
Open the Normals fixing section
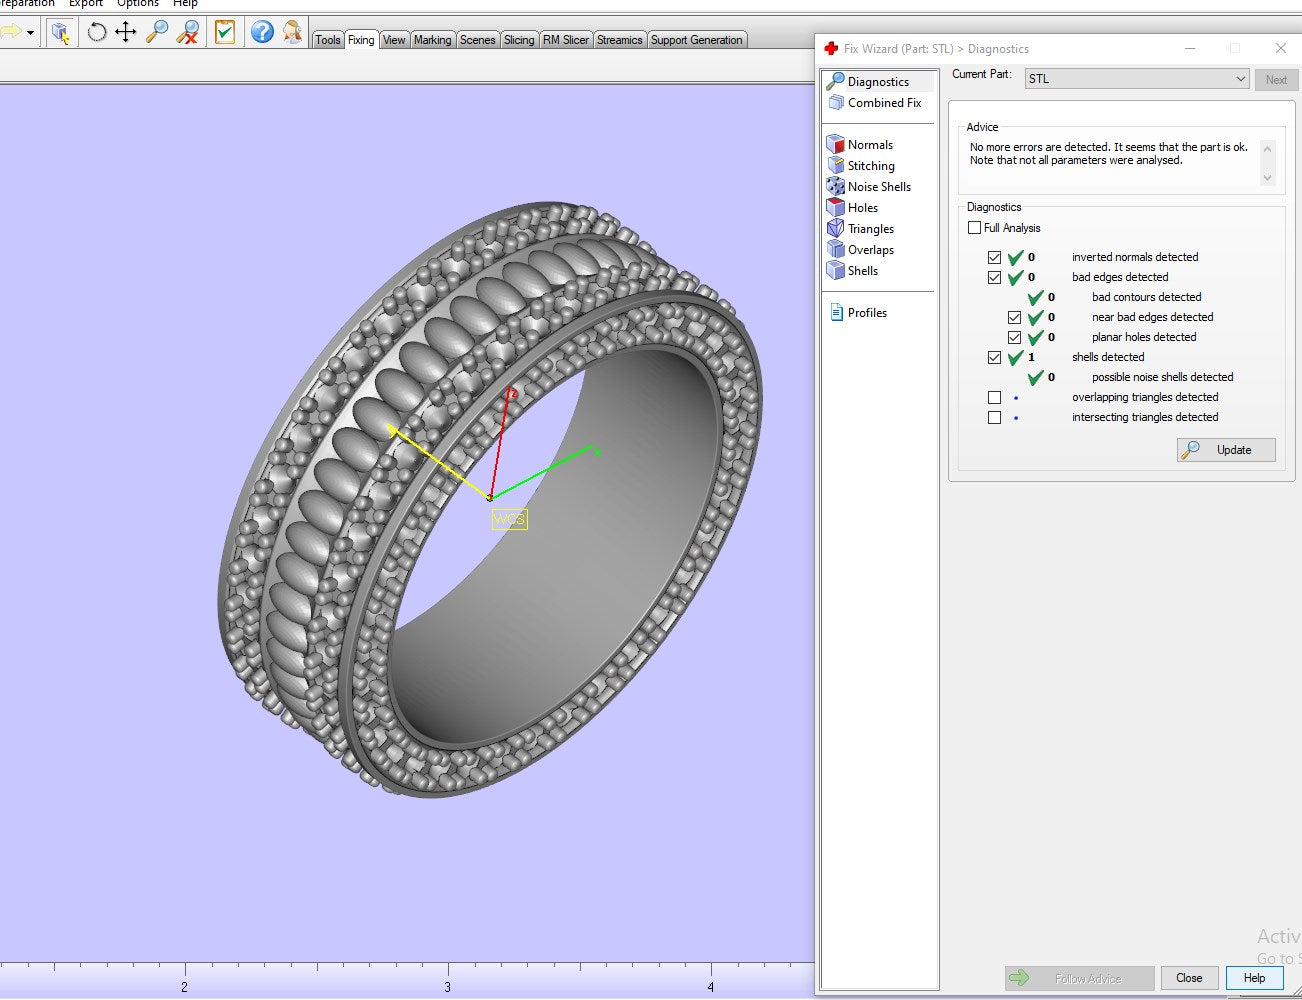[x=870, y=145]
